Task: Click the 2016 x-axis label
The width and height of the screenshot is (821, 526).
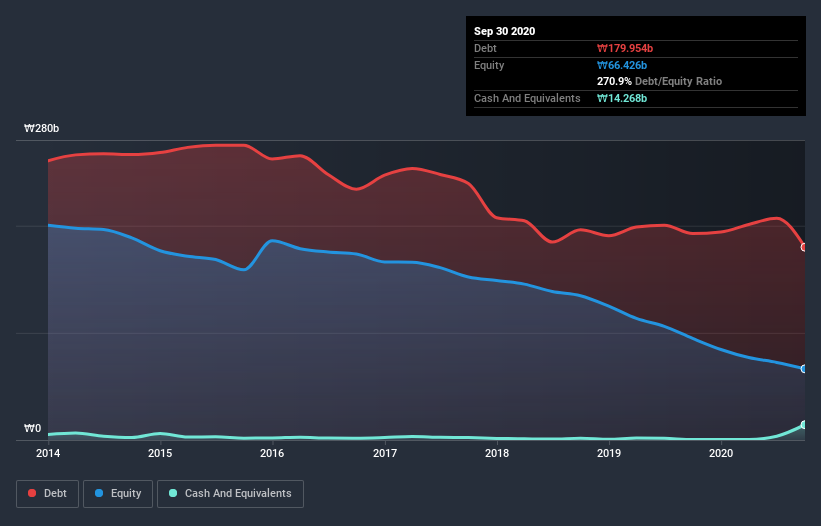Action: 272,453
